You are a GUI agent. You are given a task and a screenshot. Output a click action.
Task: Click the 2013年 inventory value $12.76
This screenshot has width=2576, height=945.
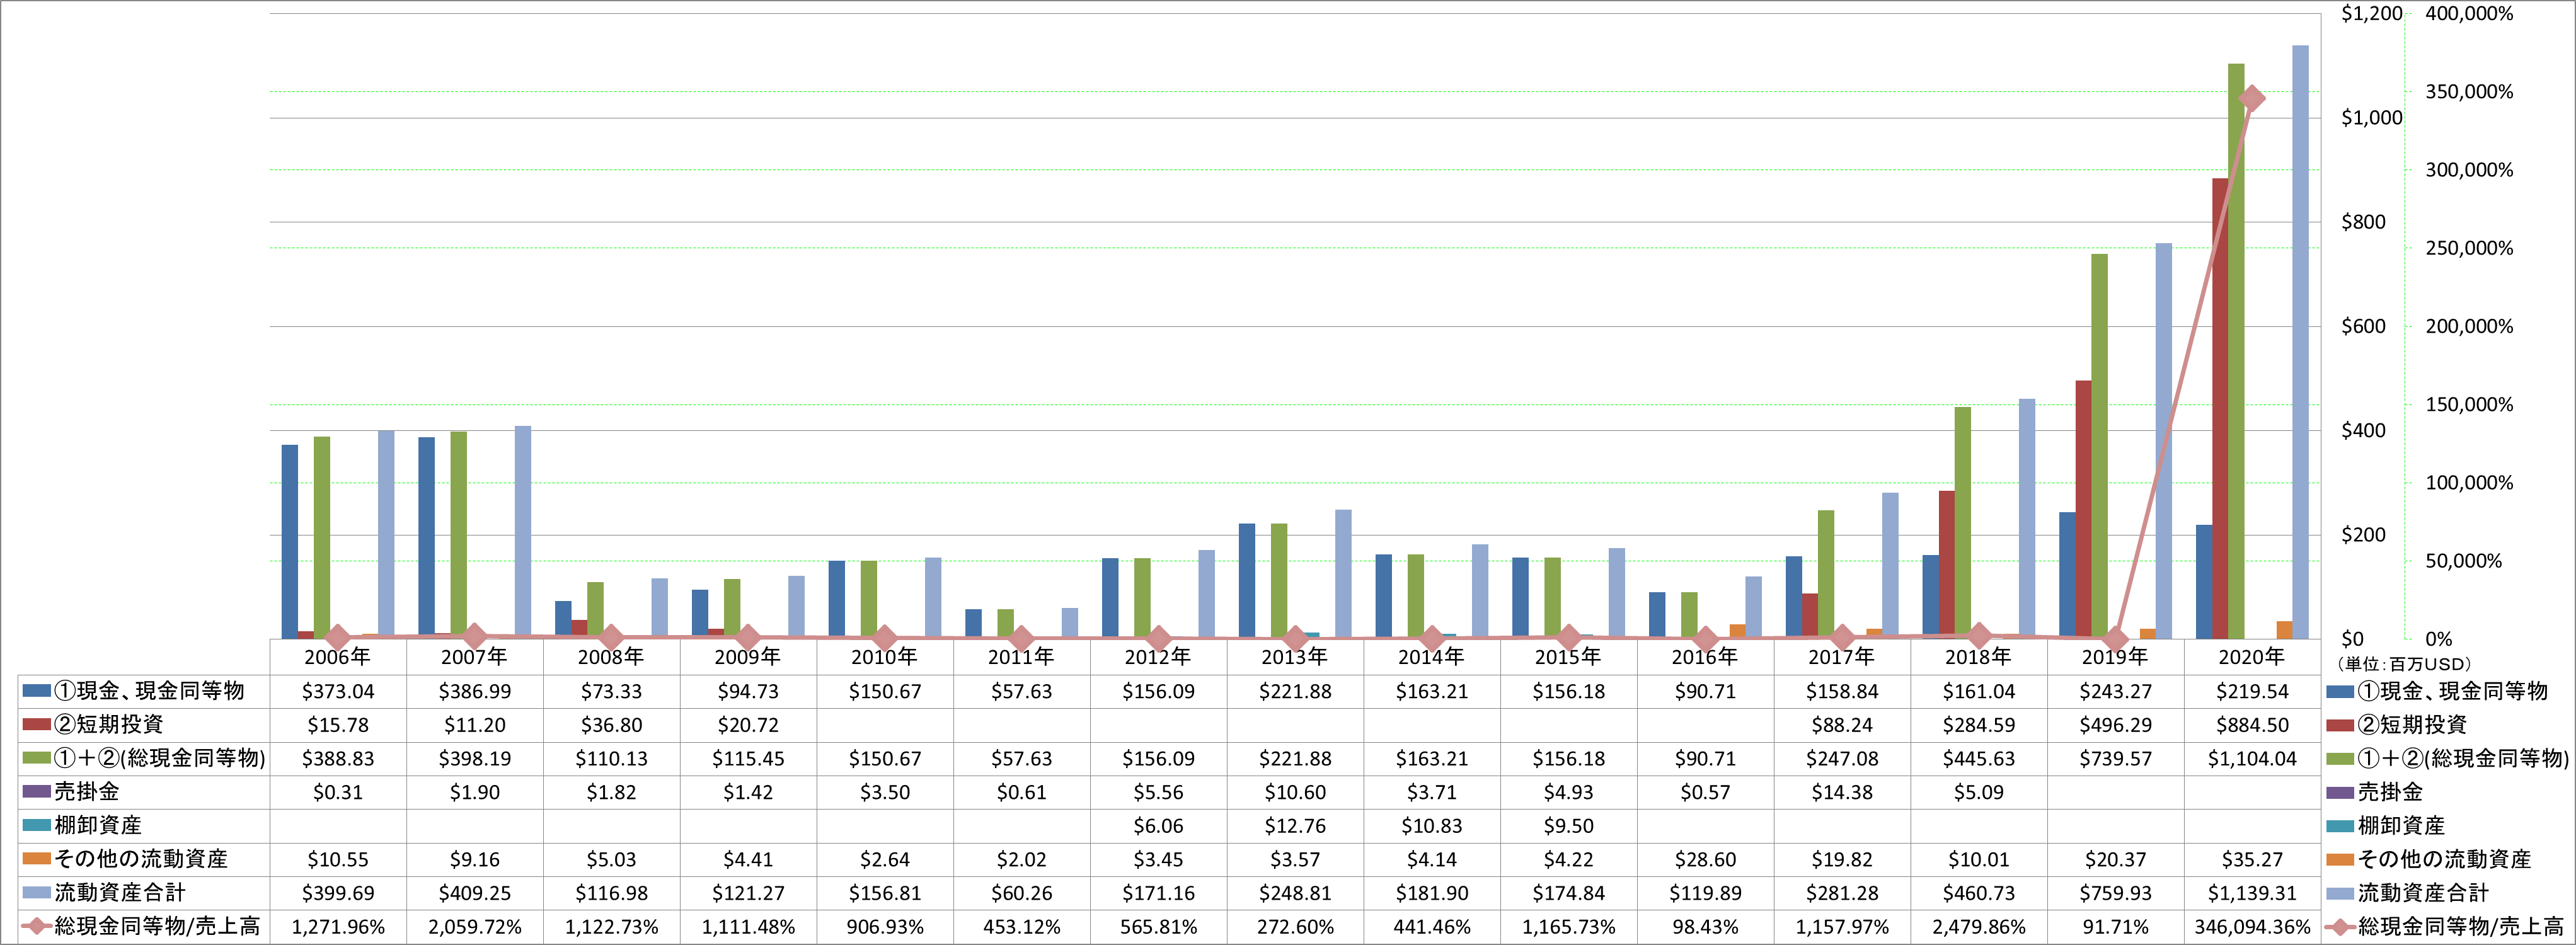[1295, 826]
